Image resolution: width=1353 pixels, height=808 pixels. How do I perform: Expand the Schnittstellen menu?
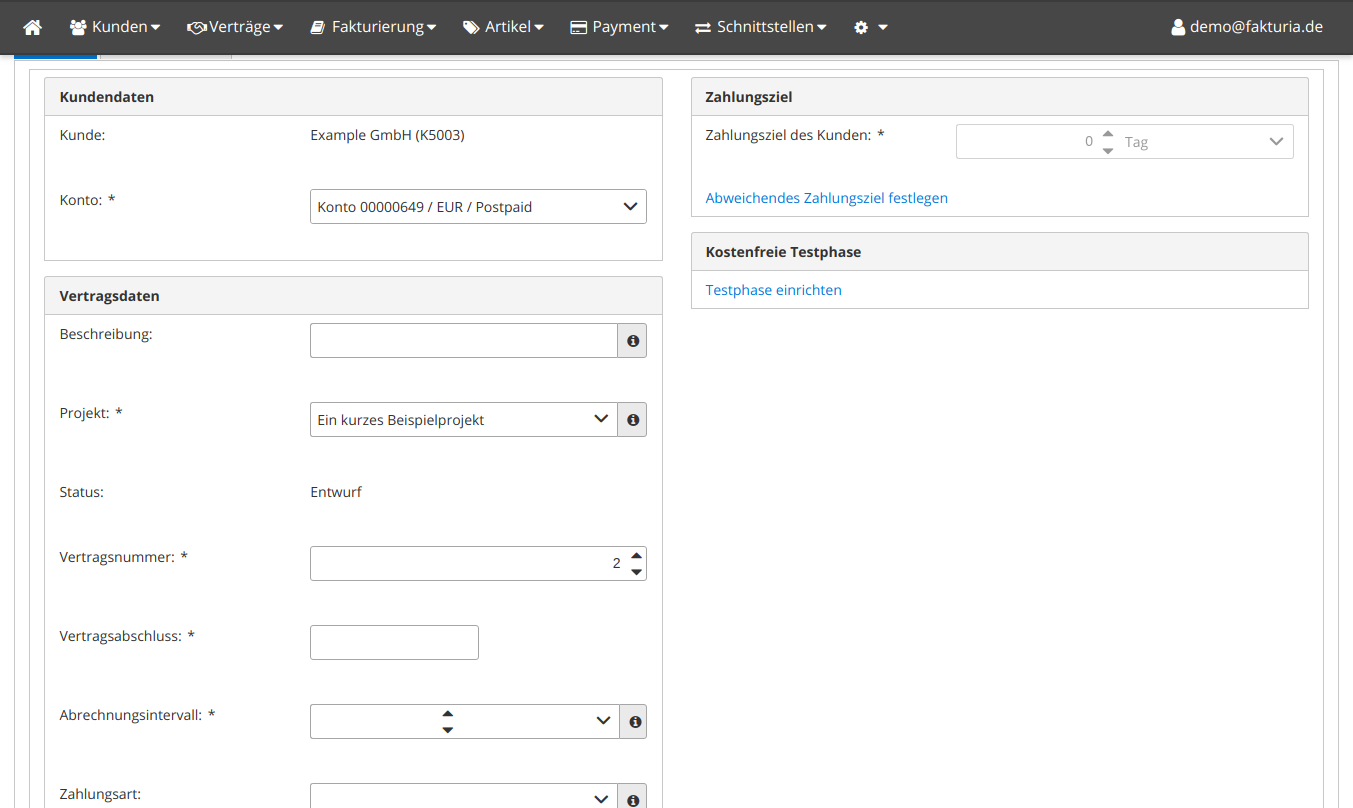click(x=760, y=27)
